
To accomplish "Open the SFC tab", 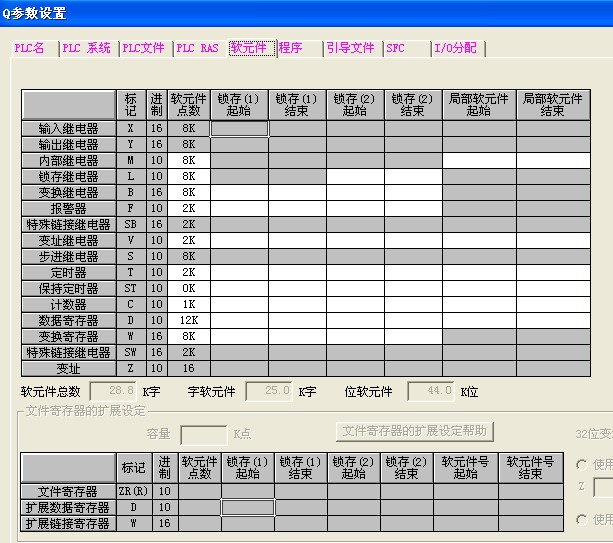I will [396, 48].
